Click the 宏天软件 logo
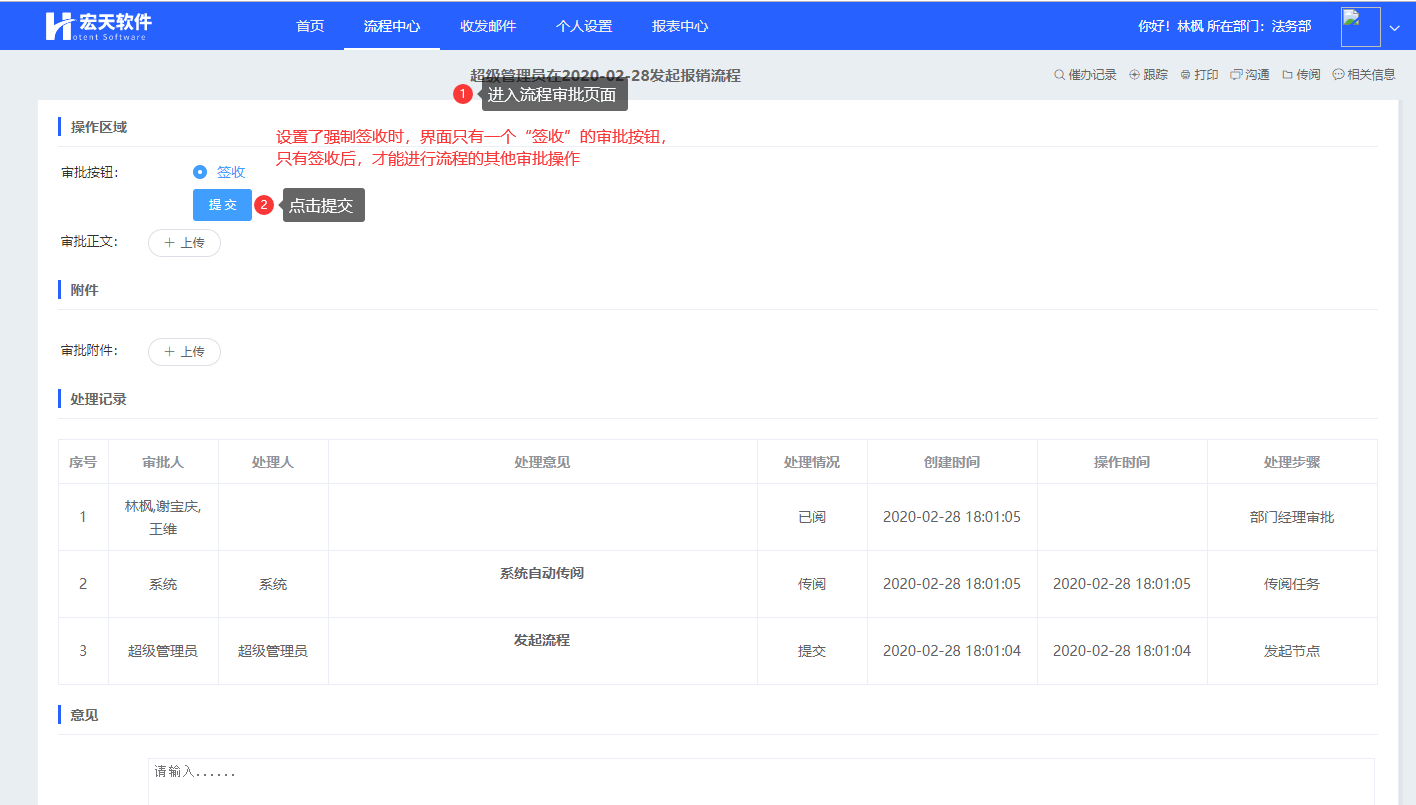This screenshot has height=805, width=1416. (x=98, y=26)
